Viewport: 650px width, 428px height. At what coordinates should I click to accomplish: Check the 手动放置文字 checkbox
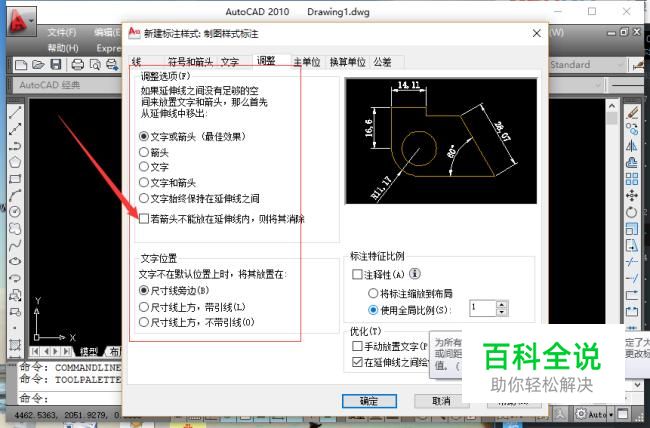[x=357, y=346]
